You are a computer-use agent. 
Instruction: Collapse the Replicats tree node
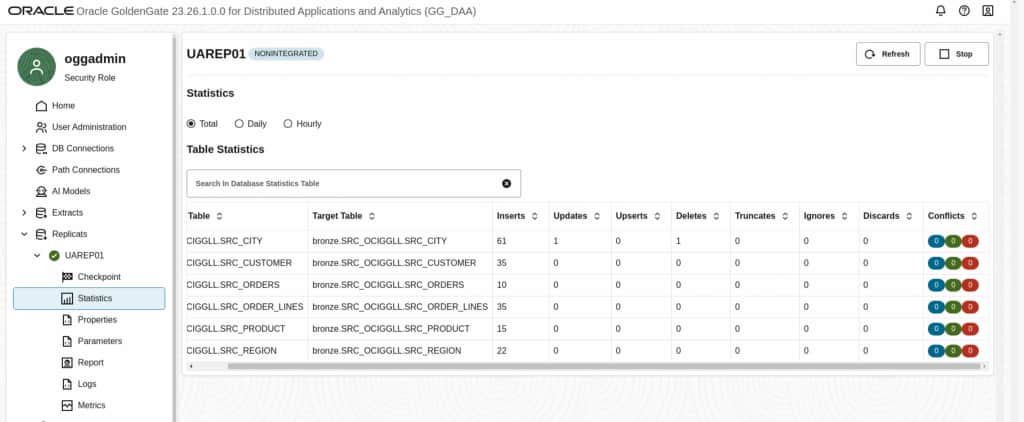point(24,234)
